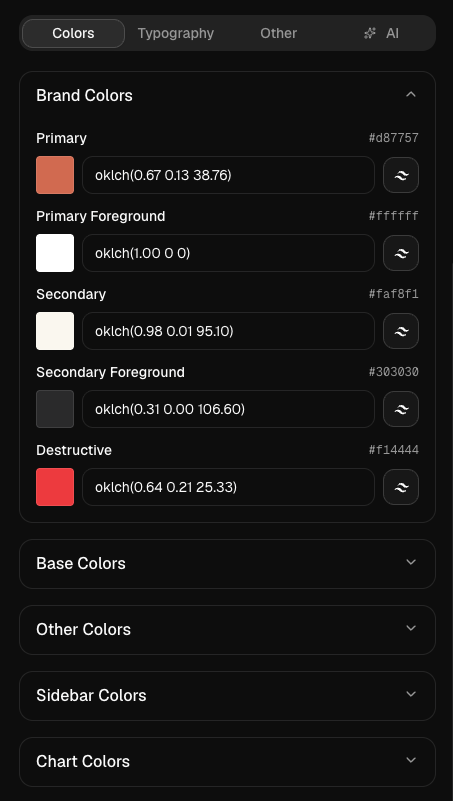Open Tailwind palette picker for Primary Foreground
The image size is (453, 801).
click(401, 253)
